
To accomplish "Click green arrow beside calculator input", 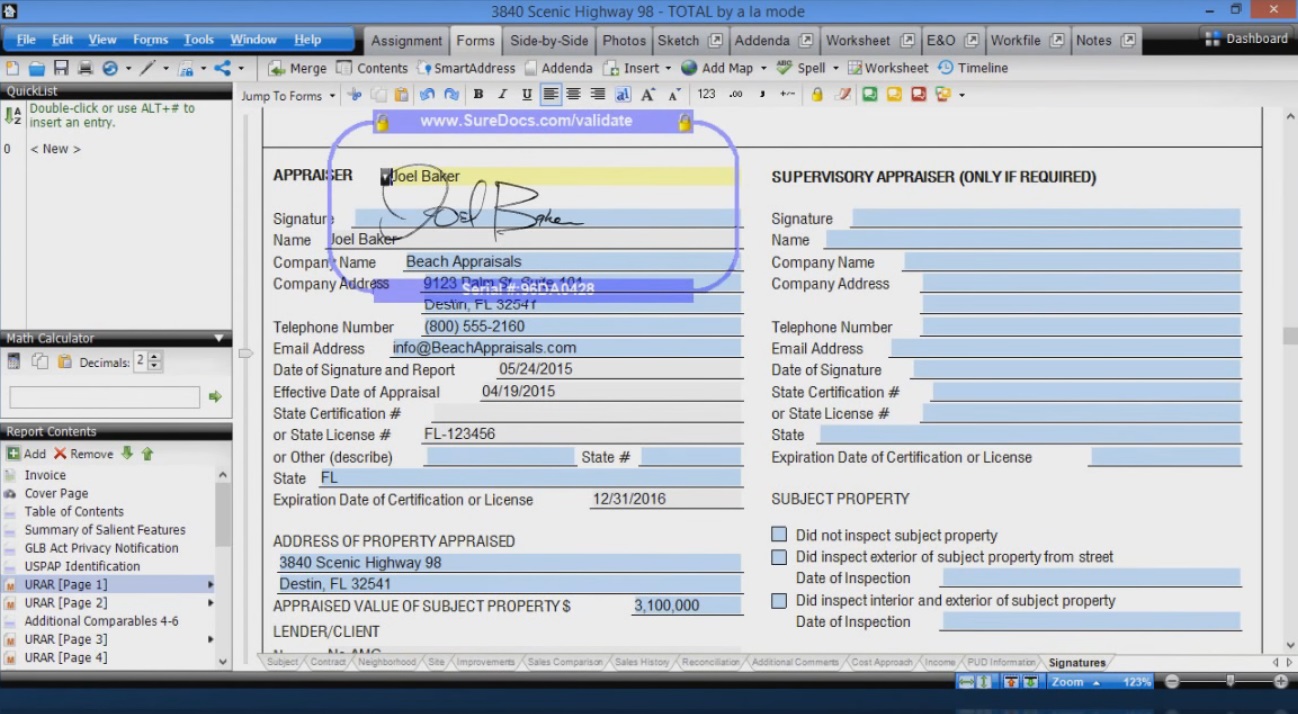I will coord(215,397).
